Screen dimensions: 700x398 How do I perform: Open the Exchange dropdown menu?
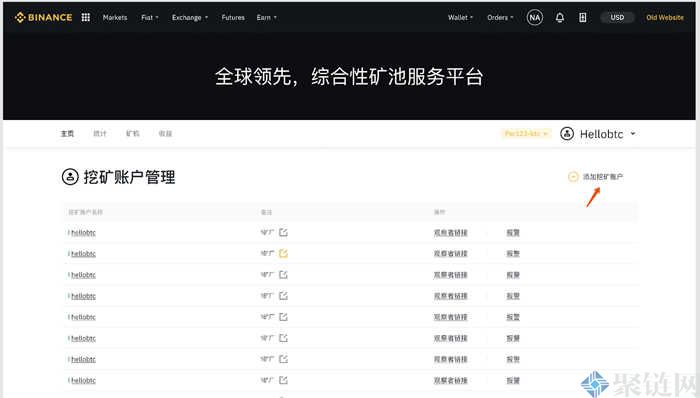tap(190, 17)
